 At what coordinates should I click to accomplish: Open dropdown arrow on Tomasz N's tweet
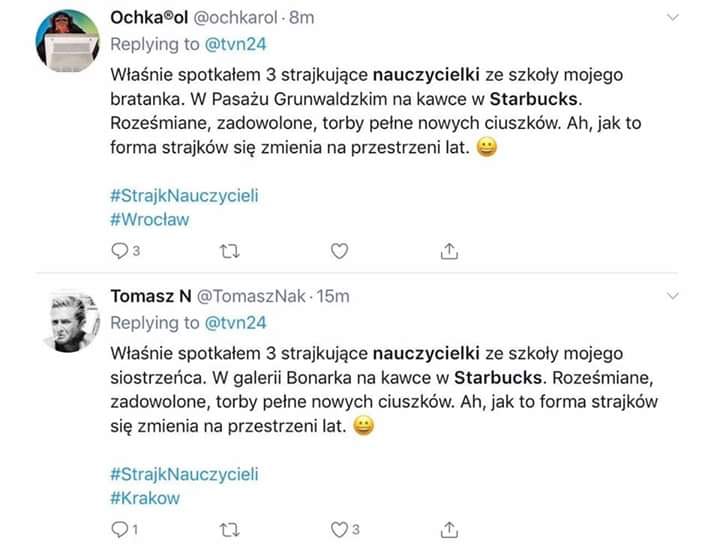tap(673, 297)
